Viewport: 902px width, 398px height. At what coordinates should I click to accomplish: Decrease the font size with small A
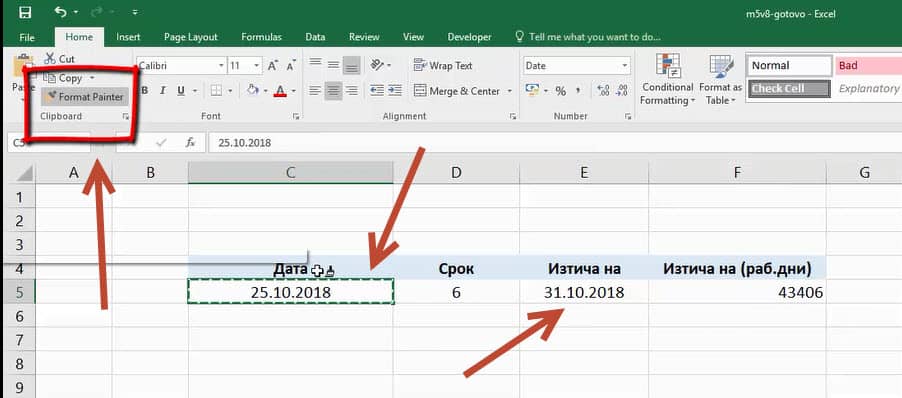291,66
